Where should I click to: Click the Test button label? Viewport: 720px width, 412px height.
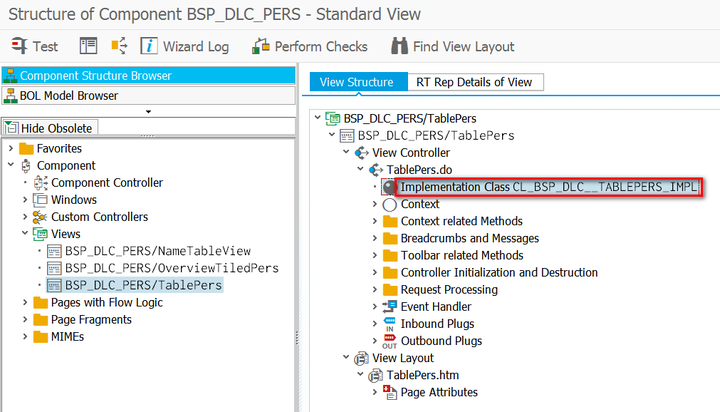pyautogui.click(x=45, y=46)
